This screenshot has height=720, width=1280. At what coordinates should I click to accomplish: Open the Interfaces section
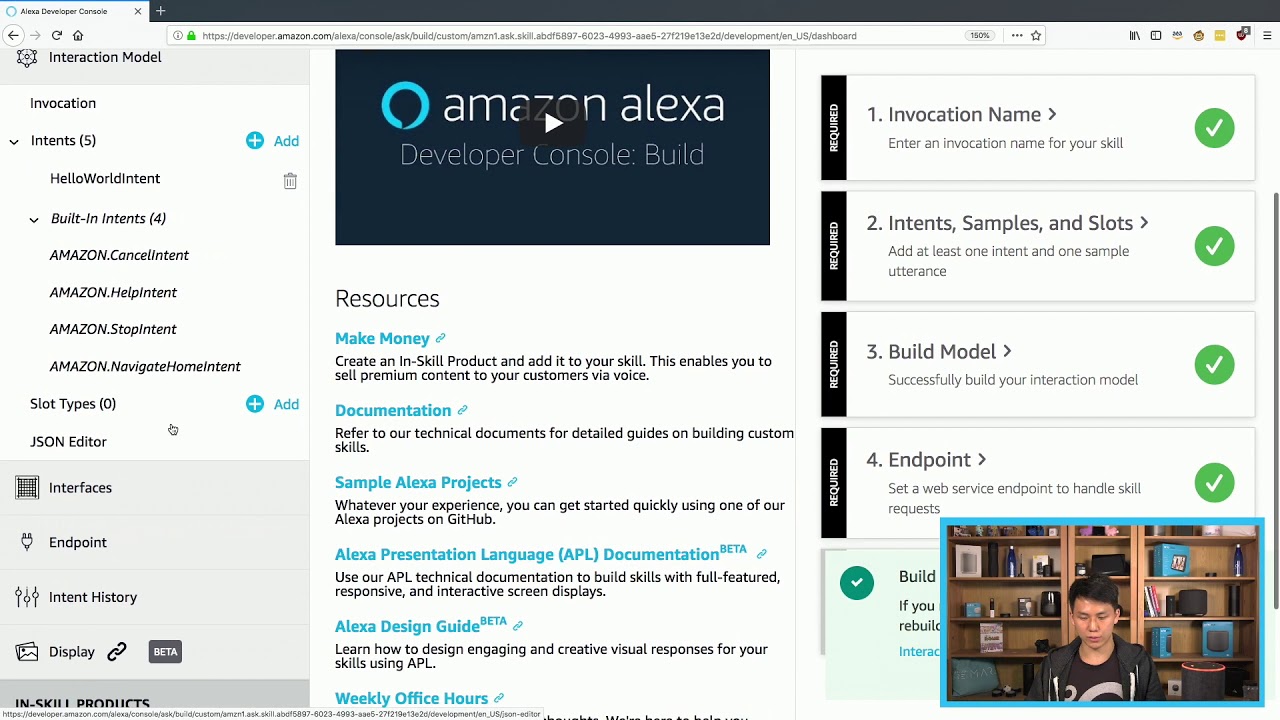point(80,488)
